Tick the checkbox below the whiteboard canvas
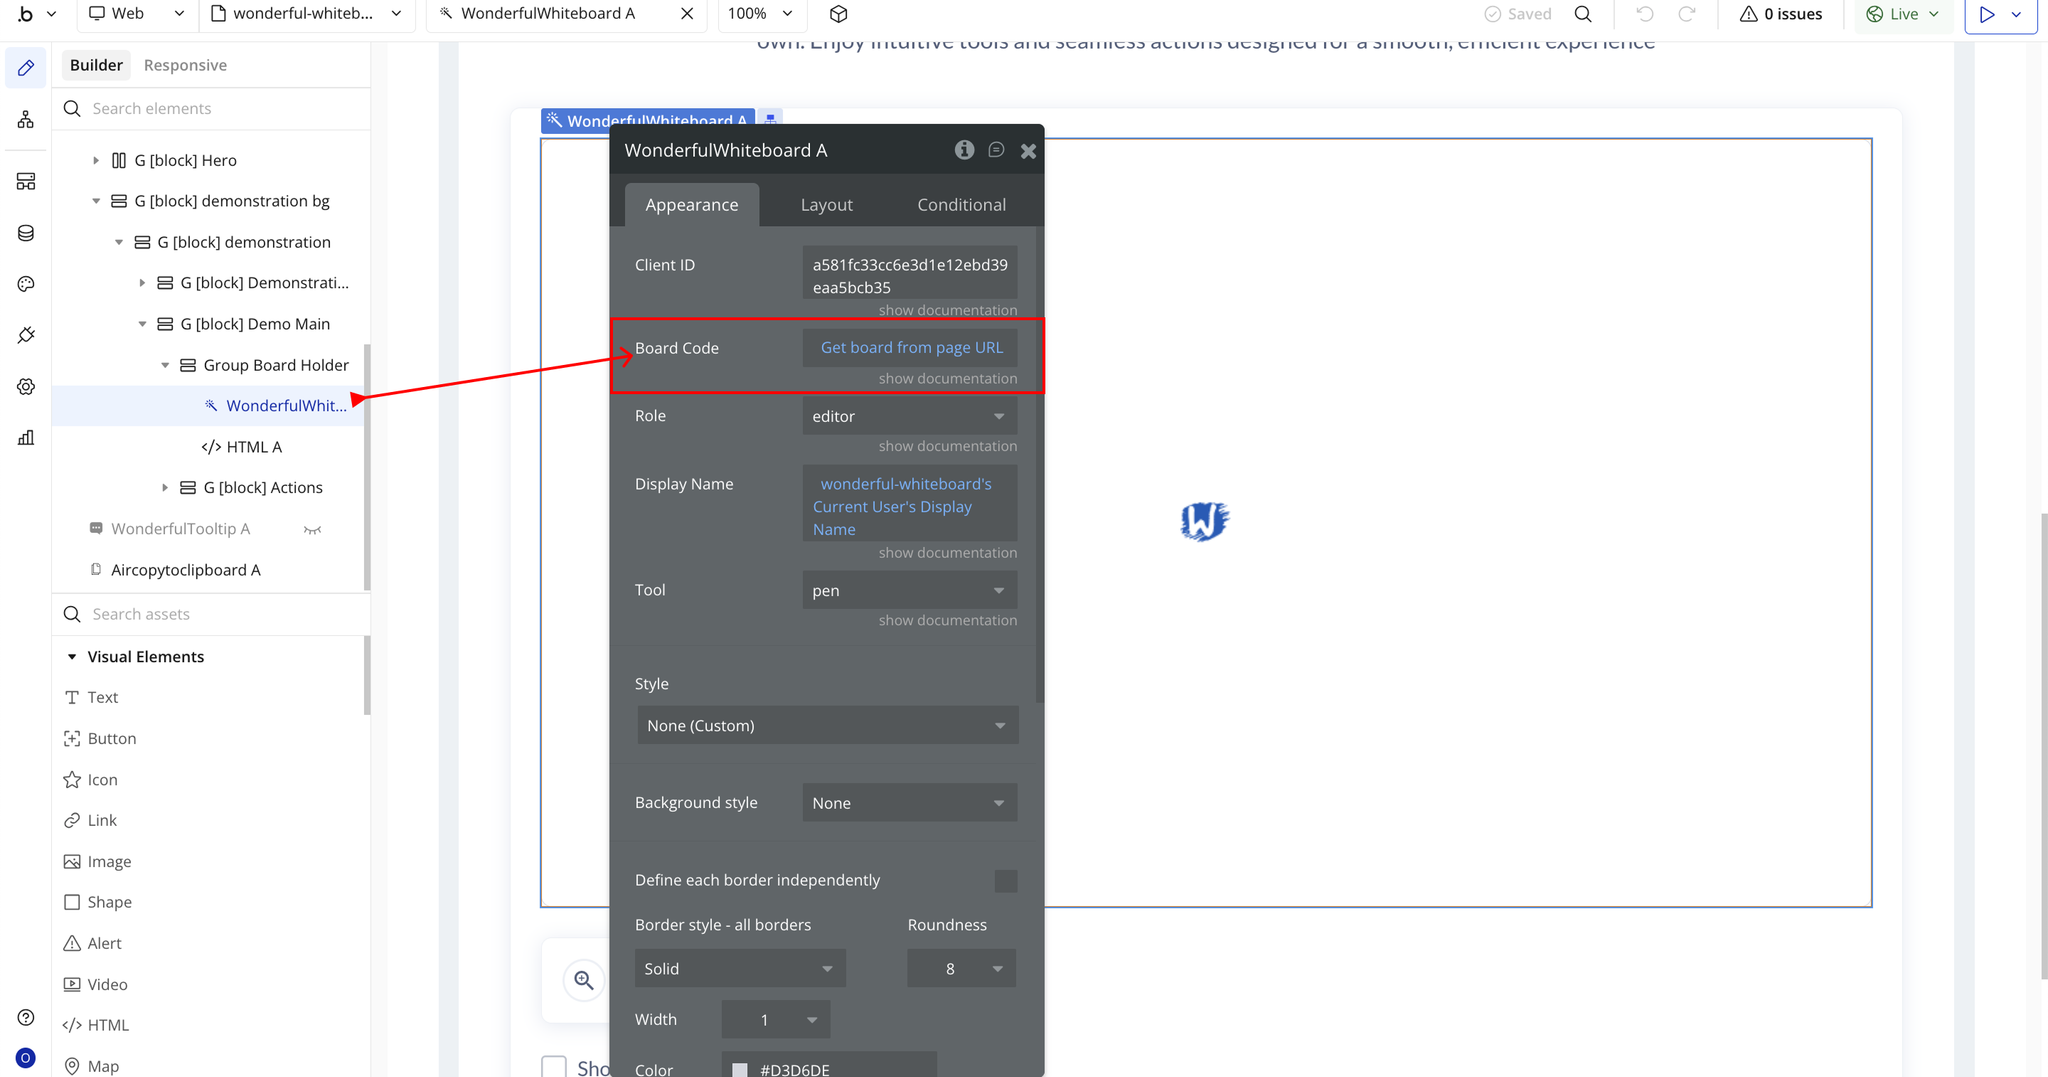 coord(554,1067)
